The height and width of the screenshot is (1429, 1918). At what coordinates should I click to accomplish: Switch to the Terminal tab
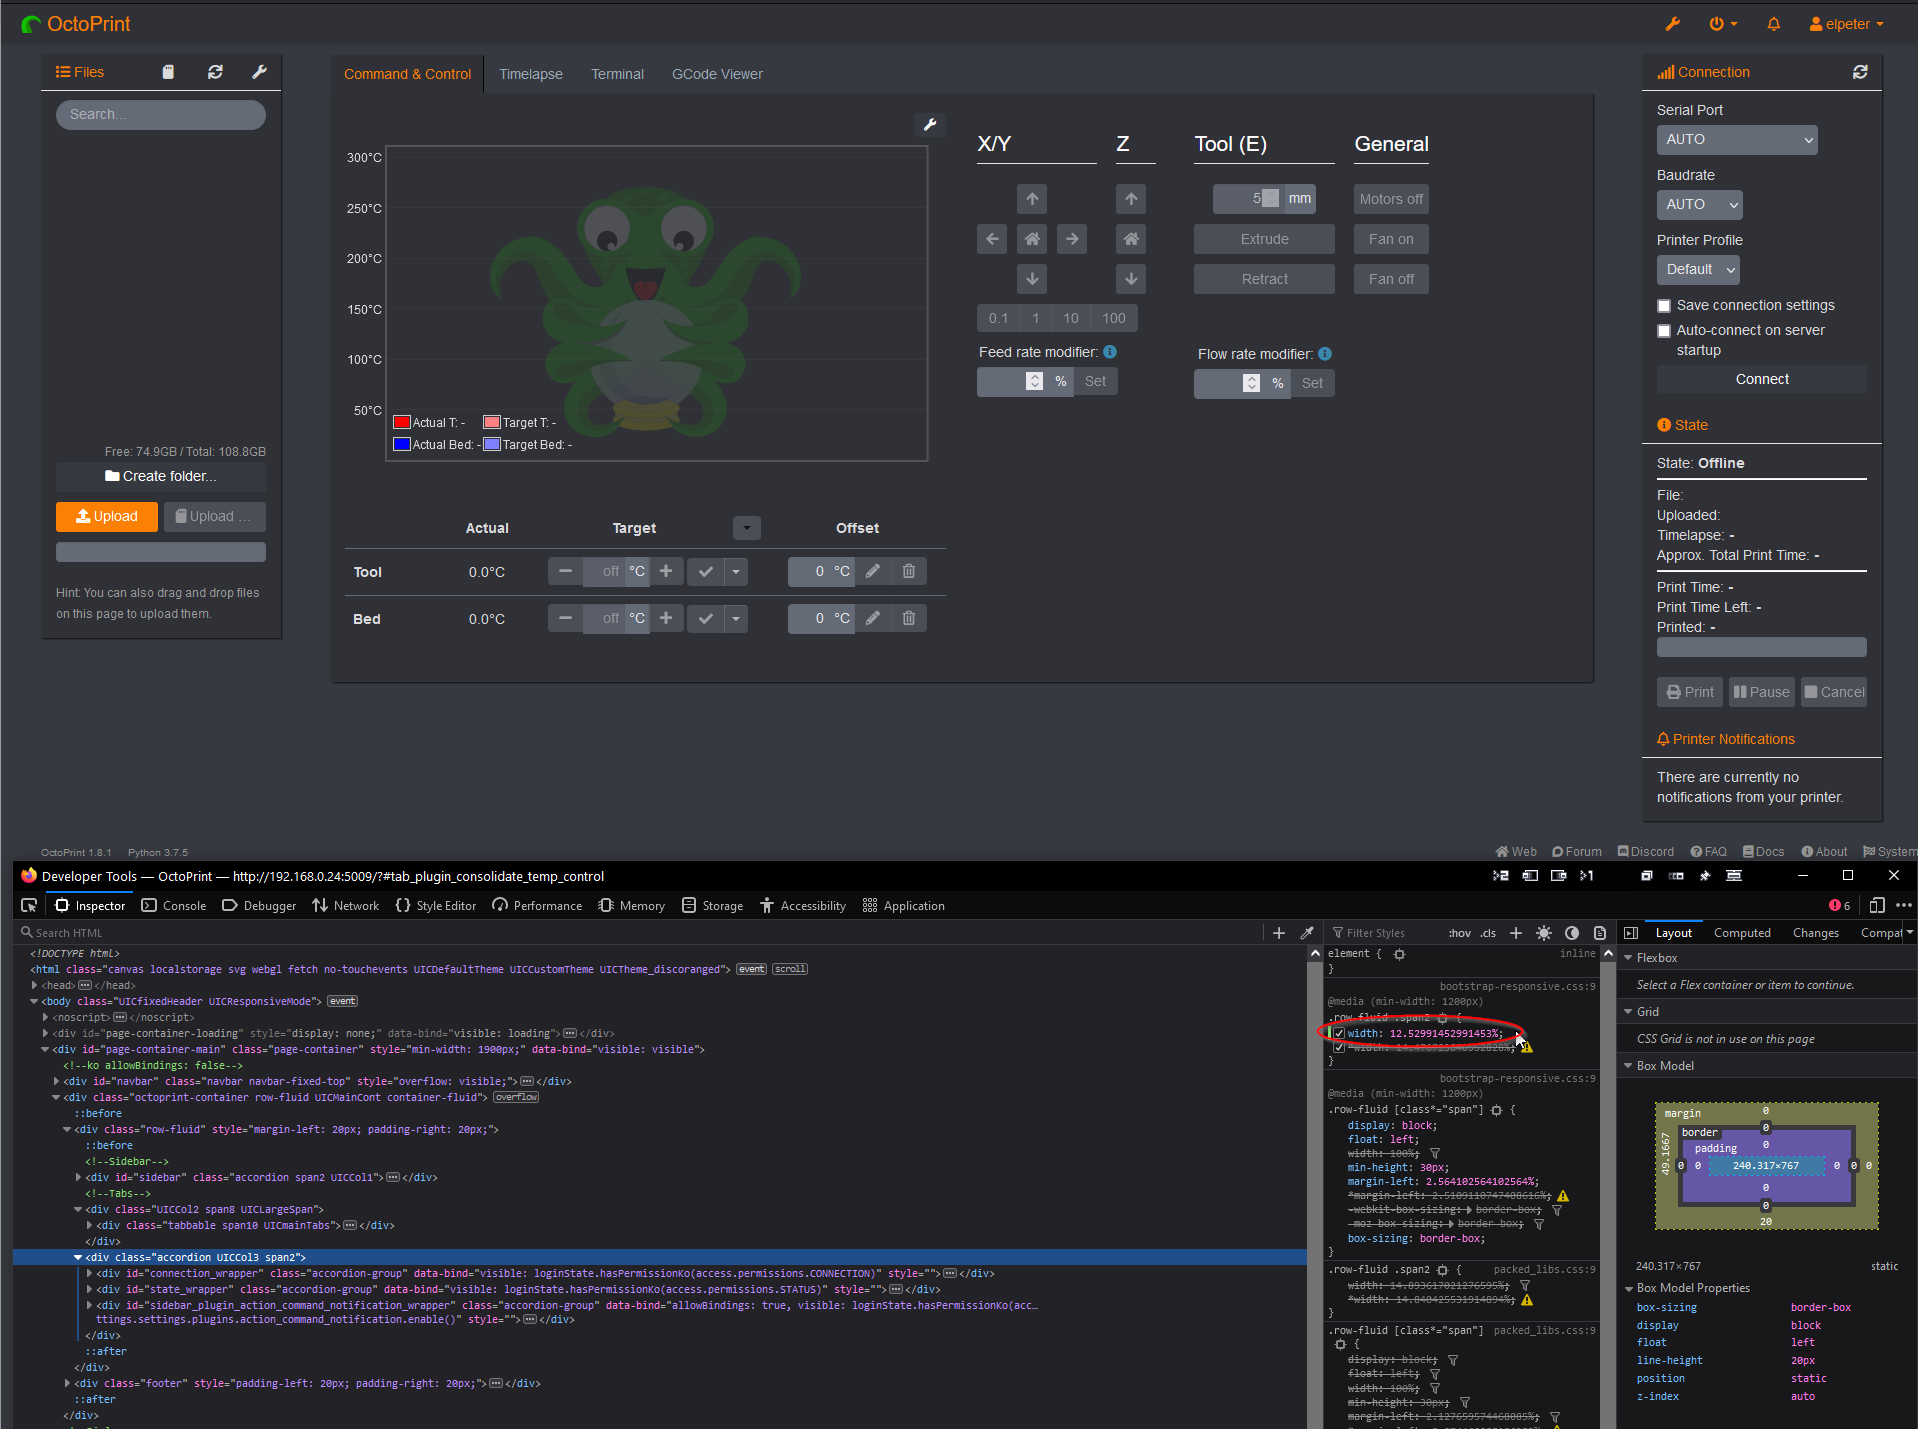click(x=617, y=73)
